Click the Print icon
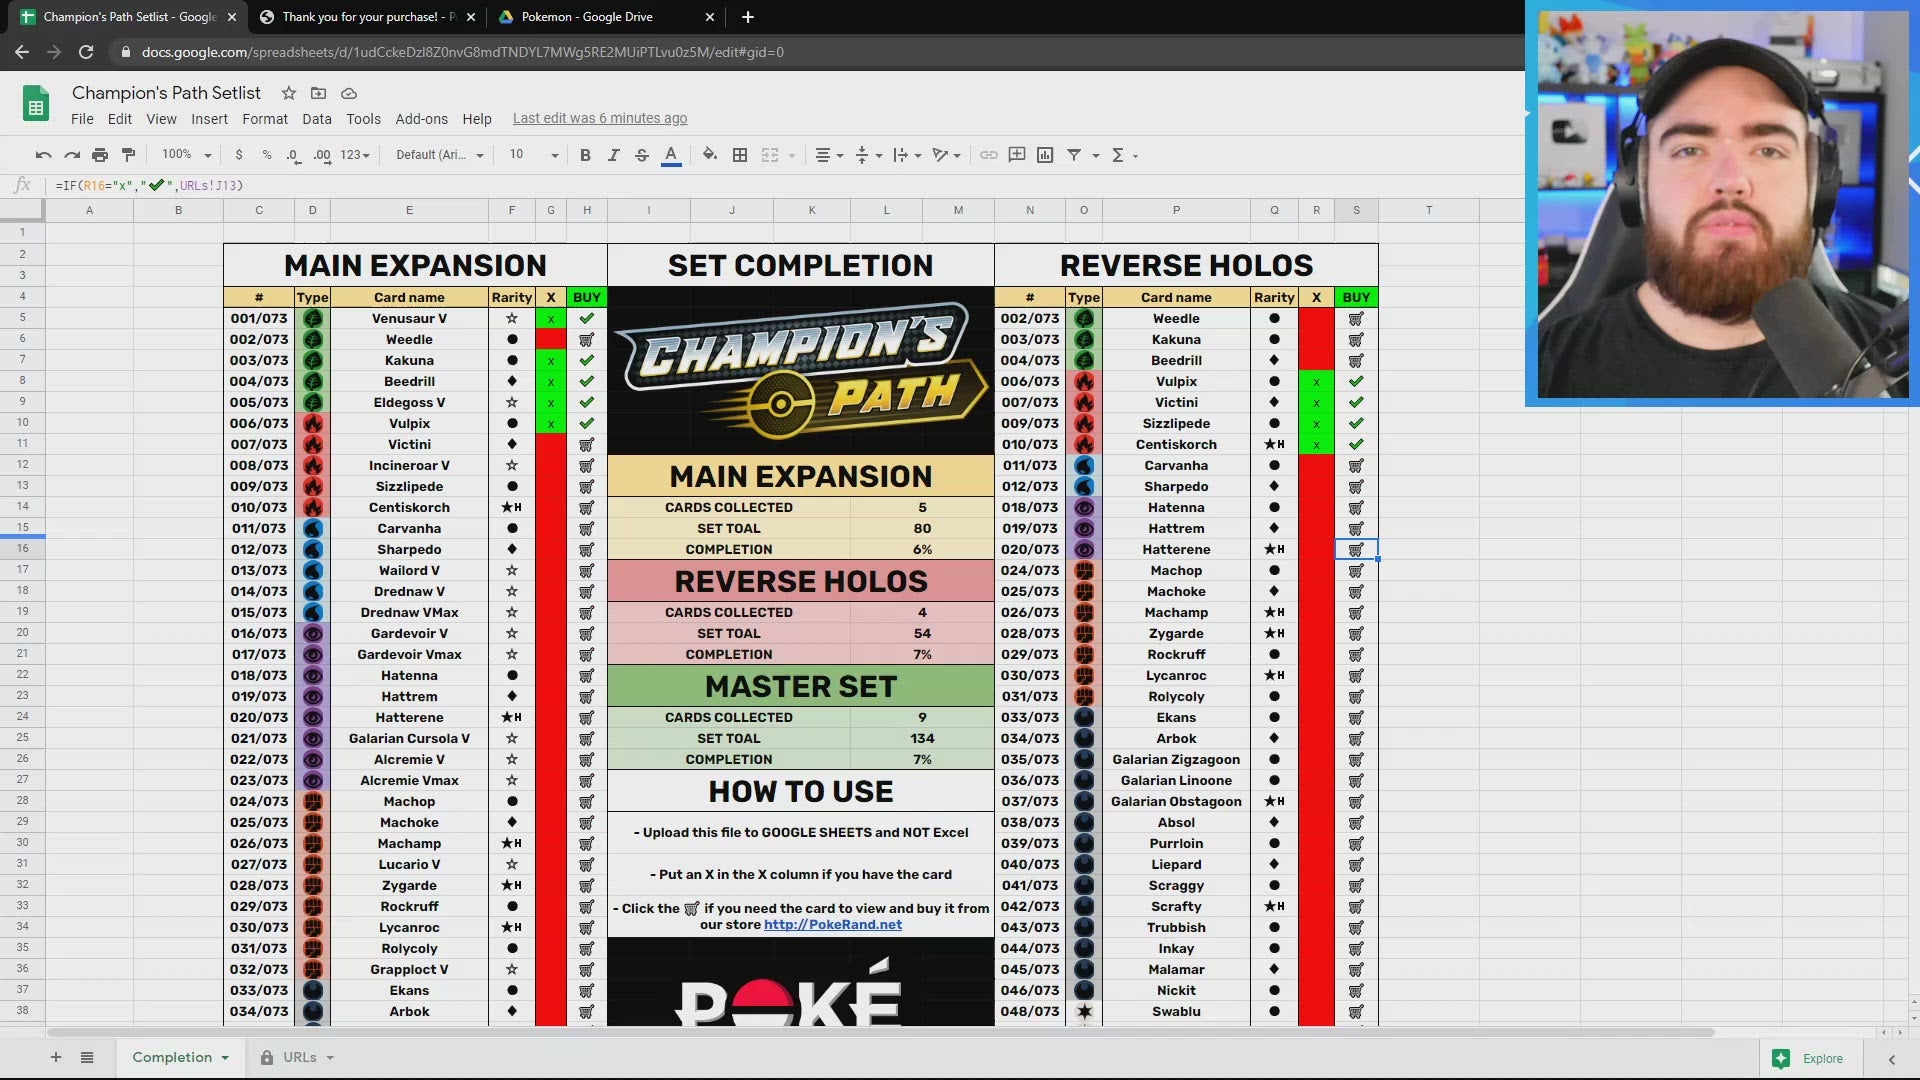Image resolution: width=1920 pixels, height=1080 pixels. click(x=99, y=155)
